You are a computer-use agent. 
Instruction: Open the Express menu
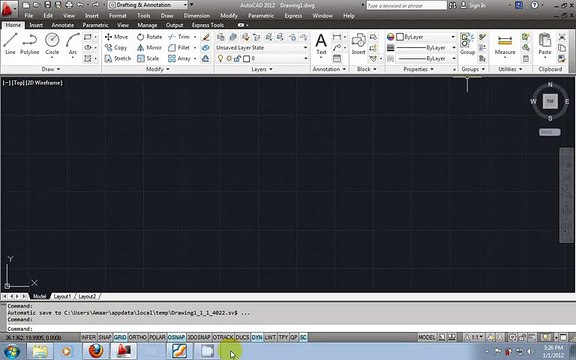(x=293, y=16)
